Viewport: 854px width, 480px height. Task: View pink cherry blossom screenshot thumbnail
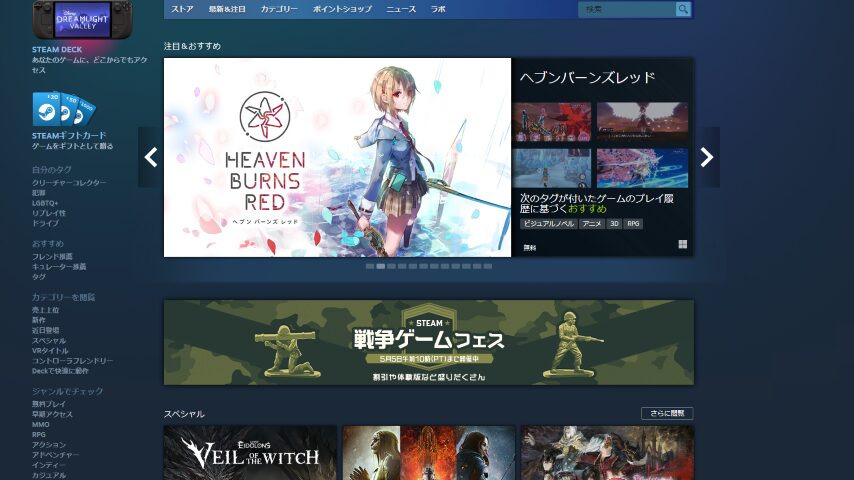[x=642, y=168]
